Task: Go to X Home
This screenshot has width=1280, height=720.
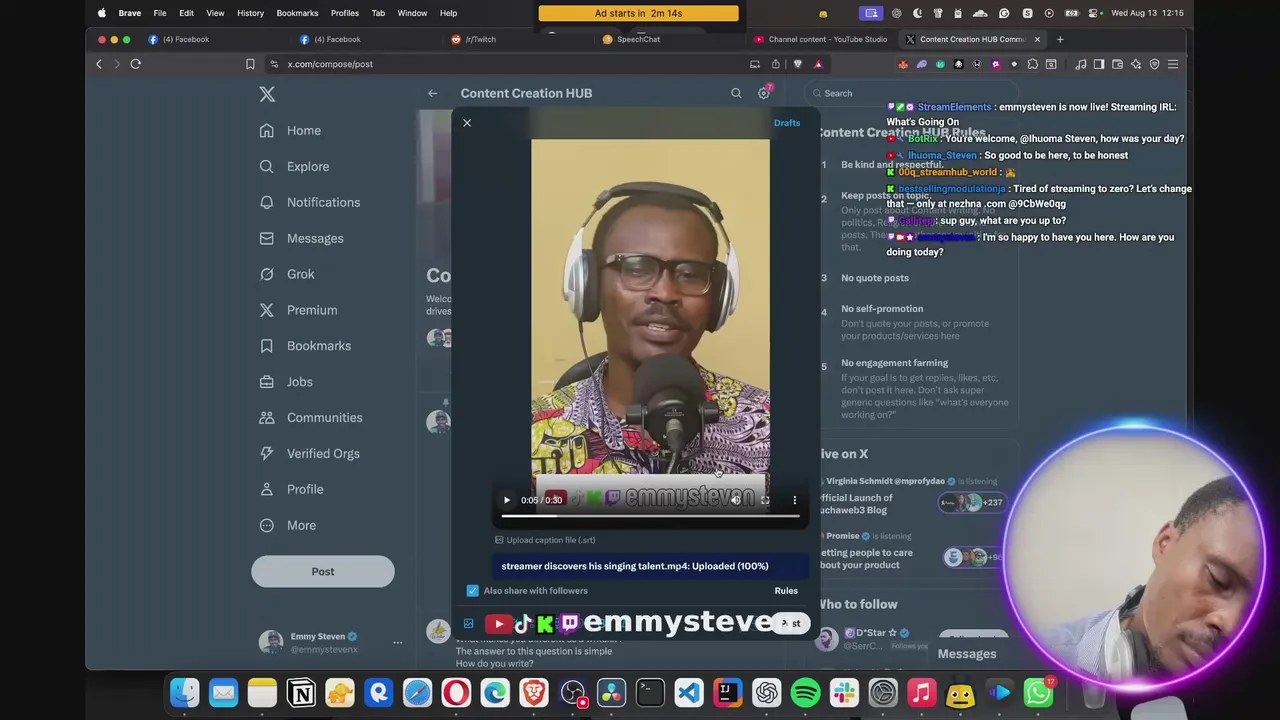Action: click(x=291, y=131)
